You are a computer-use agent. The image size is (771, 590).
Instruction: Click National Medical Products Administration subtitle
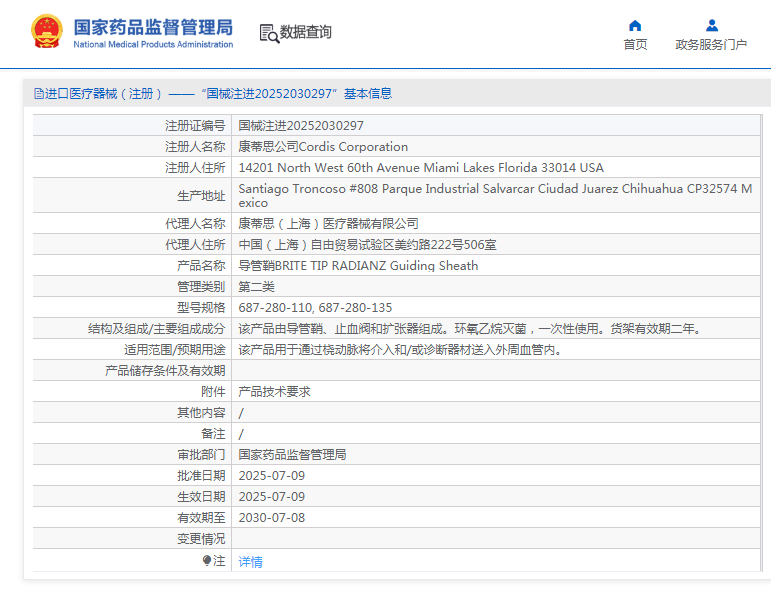pyautogui.click(x=153, y=44)
